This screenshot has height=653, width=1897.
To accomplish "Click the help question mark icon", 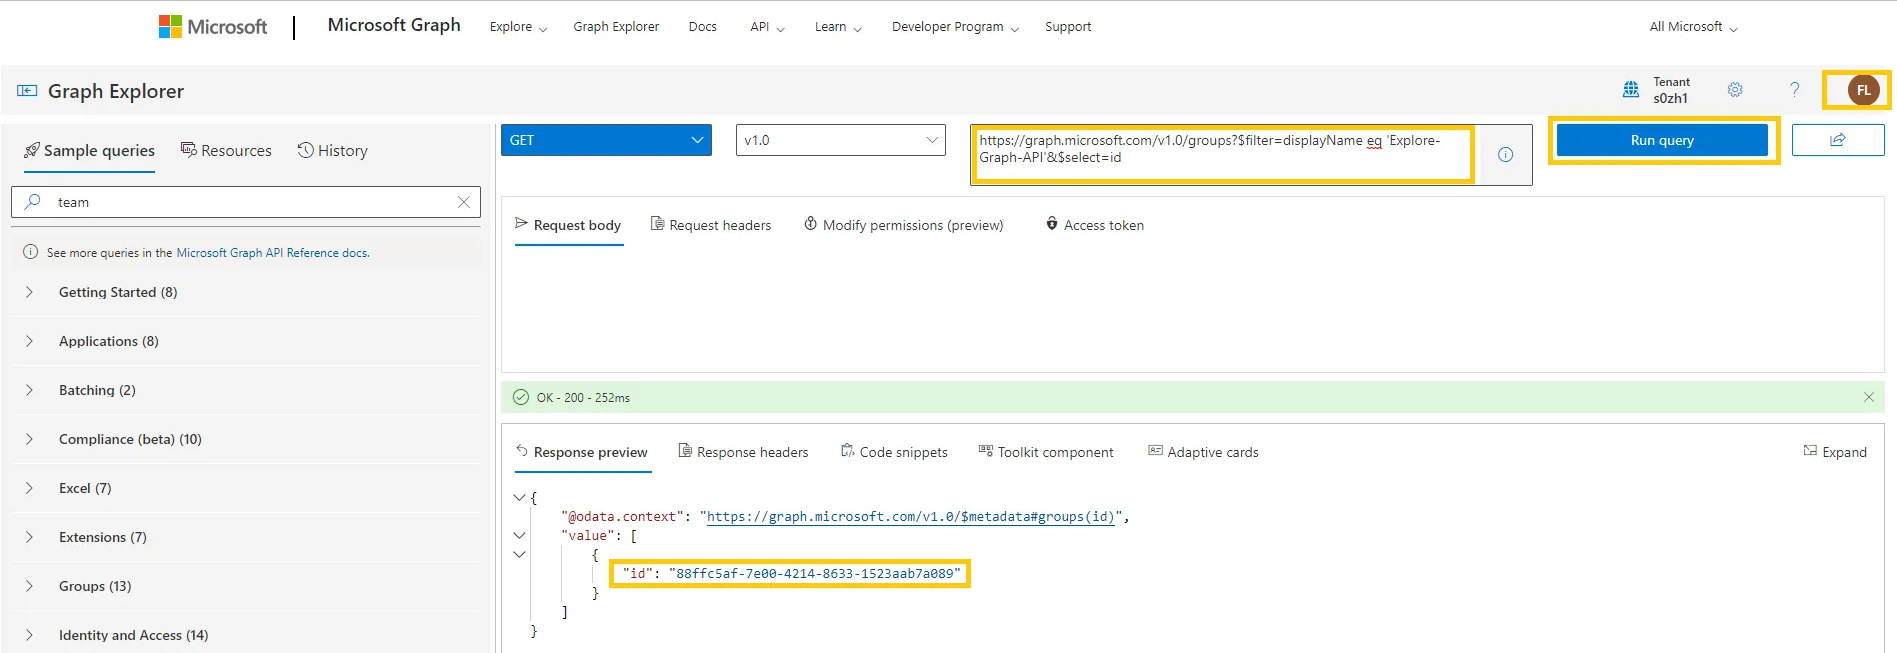I will coord(1794,90).
